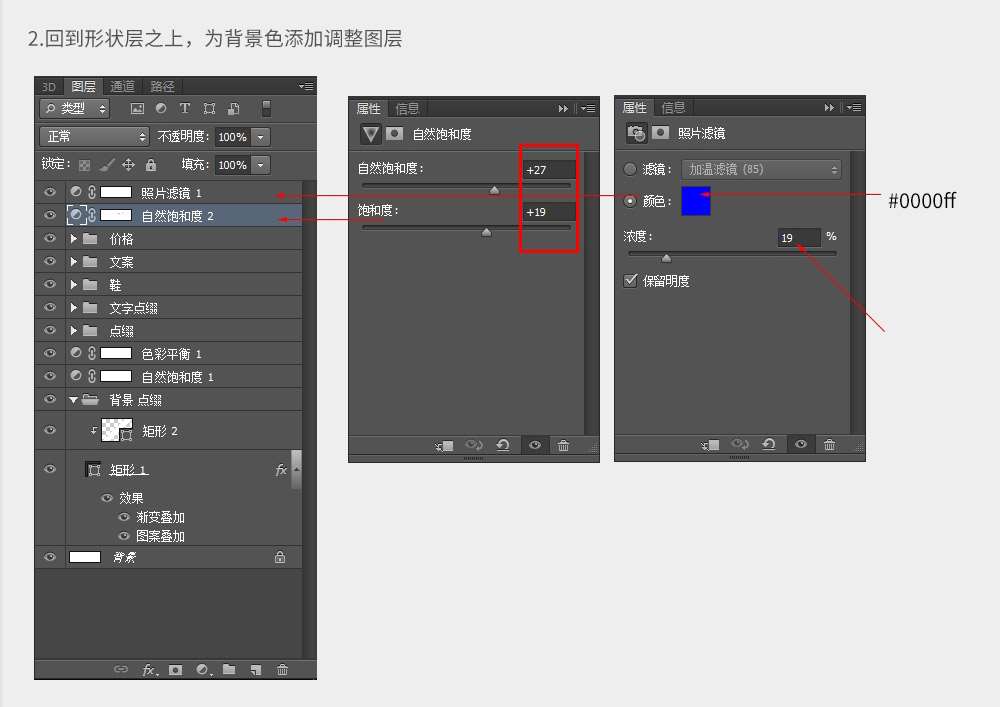The image size is (1000, 707).
Task: Click trash icon in Vibrance properties panel
Action: tap(563, 445)
